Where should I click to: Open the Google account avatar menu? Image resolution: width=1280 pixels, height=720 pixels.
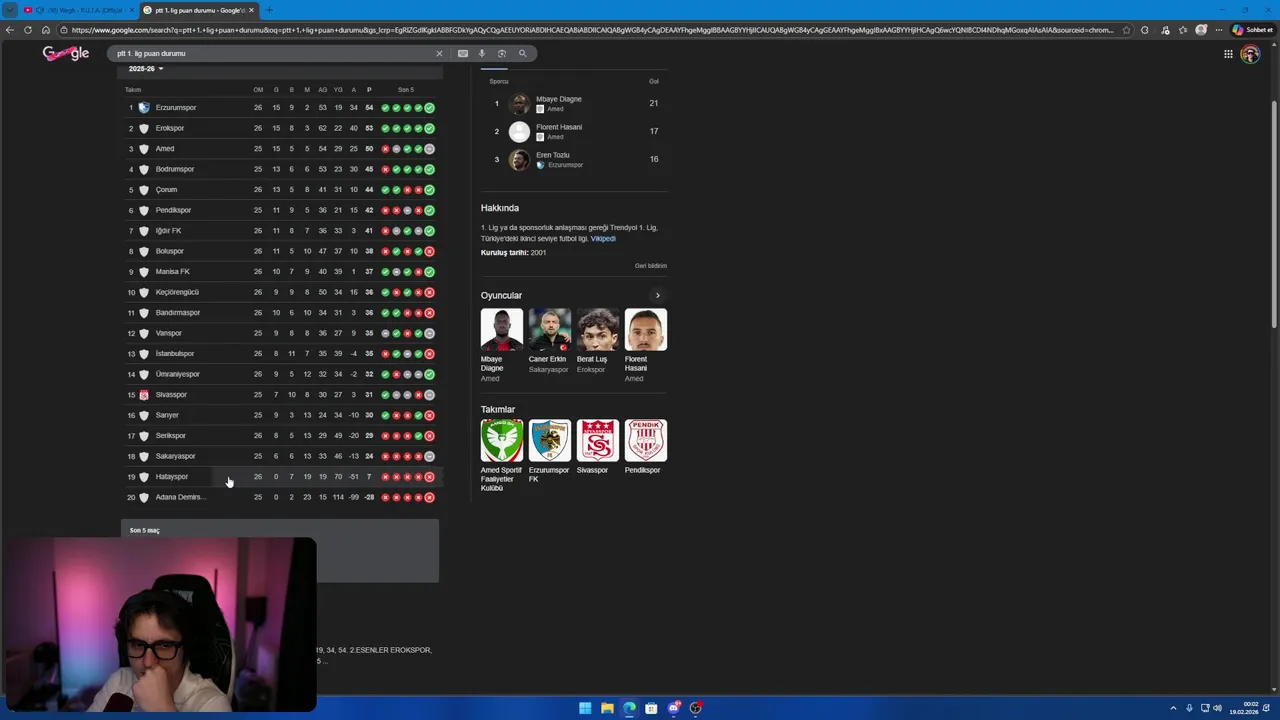click(1250, 54)
